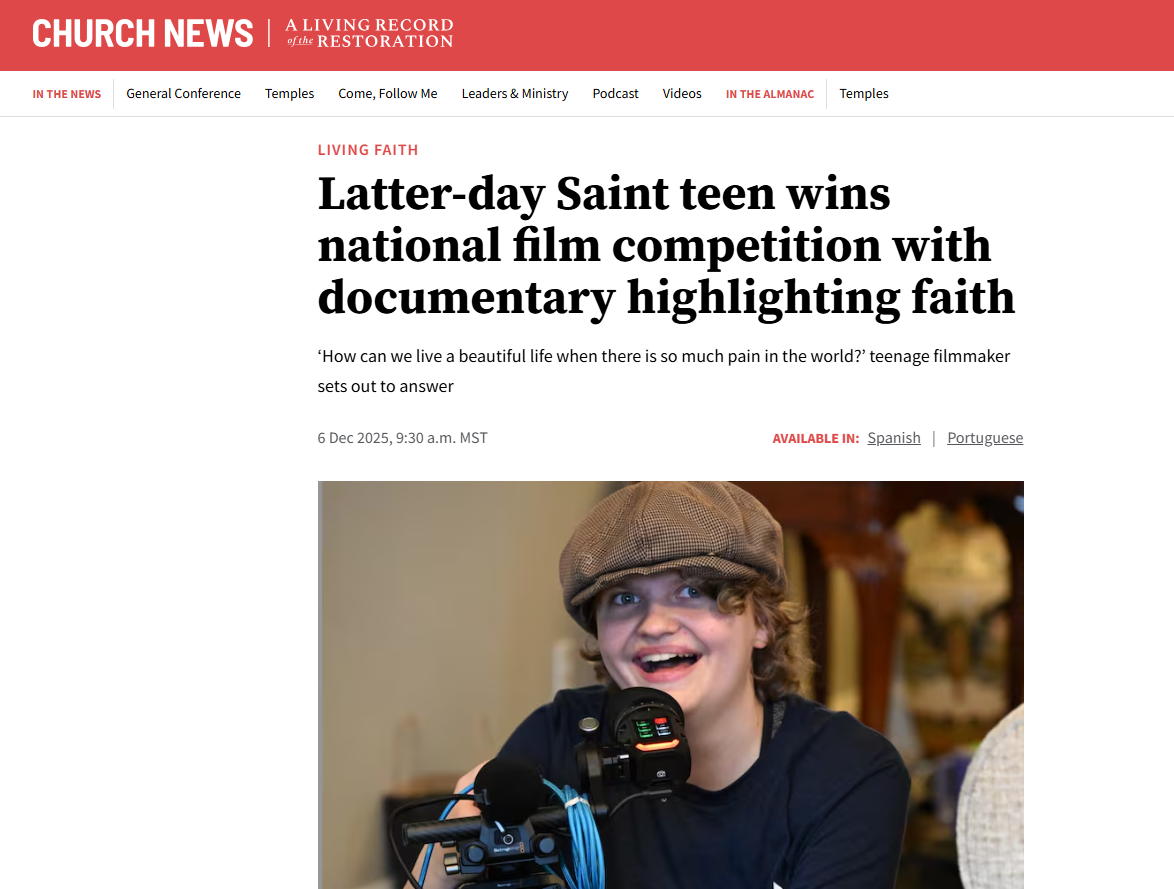
Task: Open the Videos section
Action: [682, 94]
